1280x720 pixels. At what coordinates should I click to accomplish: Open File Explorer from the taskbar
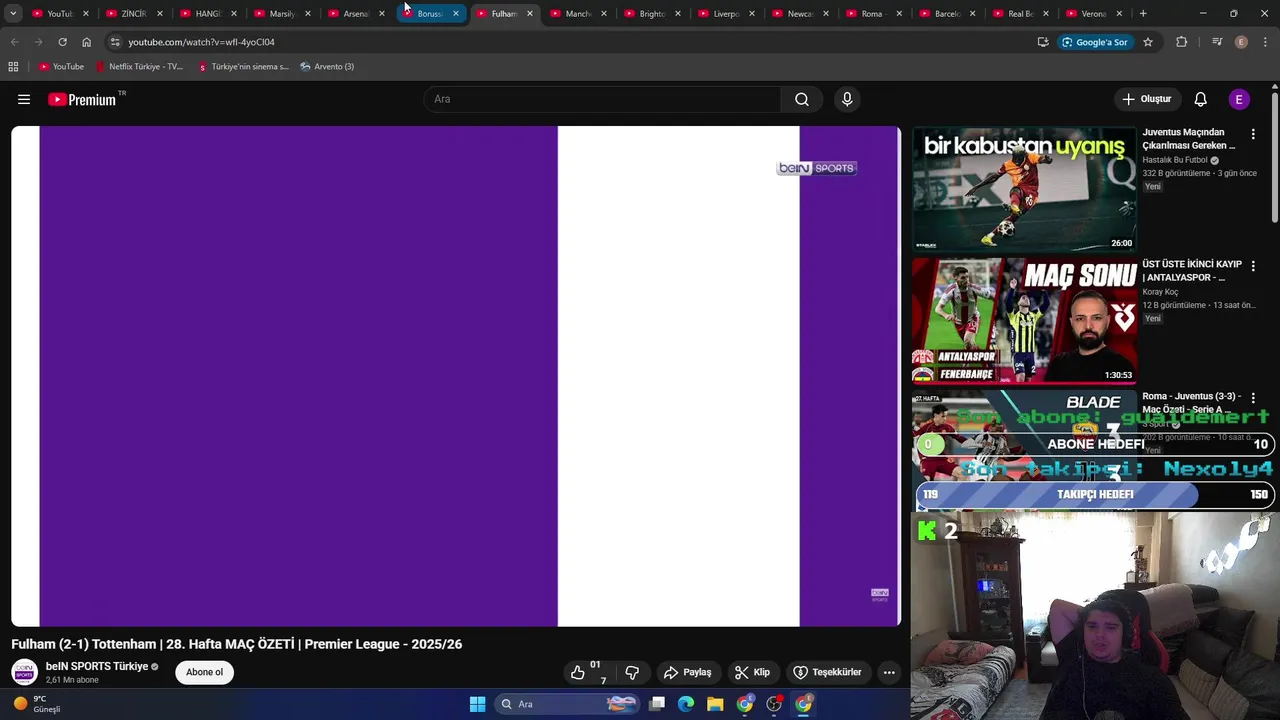[x=715, y=704]
